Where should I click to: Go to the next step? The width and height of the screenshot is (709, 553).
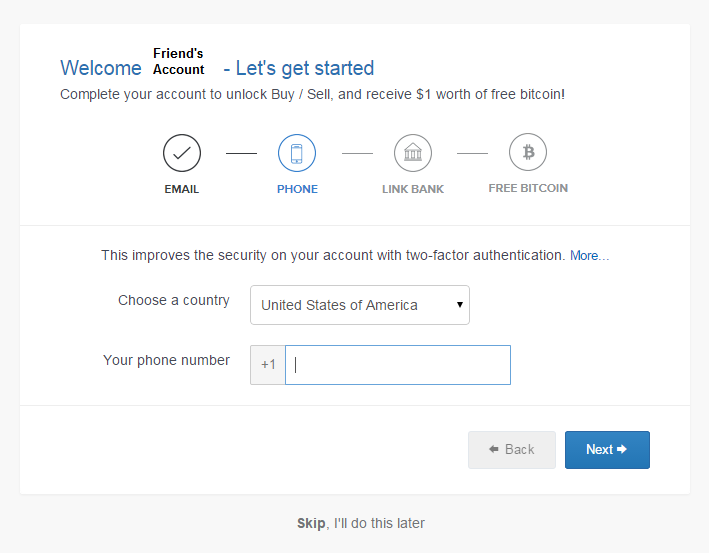pyautogui.click(x=607, y=450)
